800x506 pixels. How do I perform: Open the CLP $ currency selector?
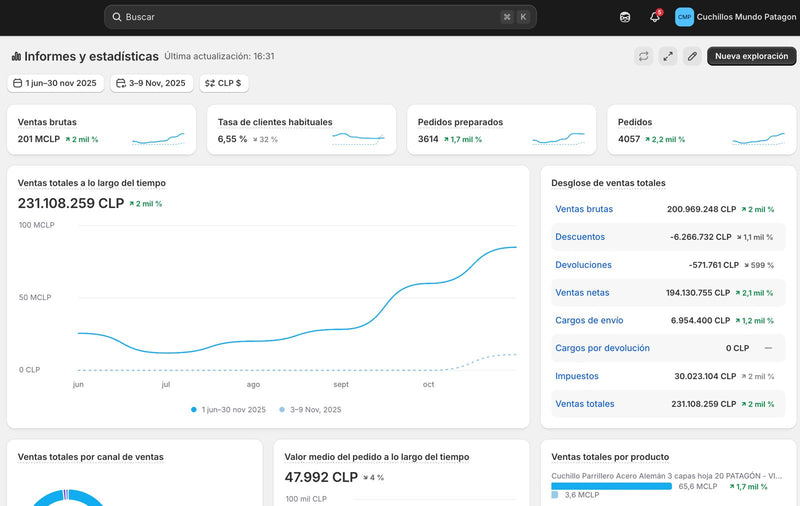(x=224, y=83)
